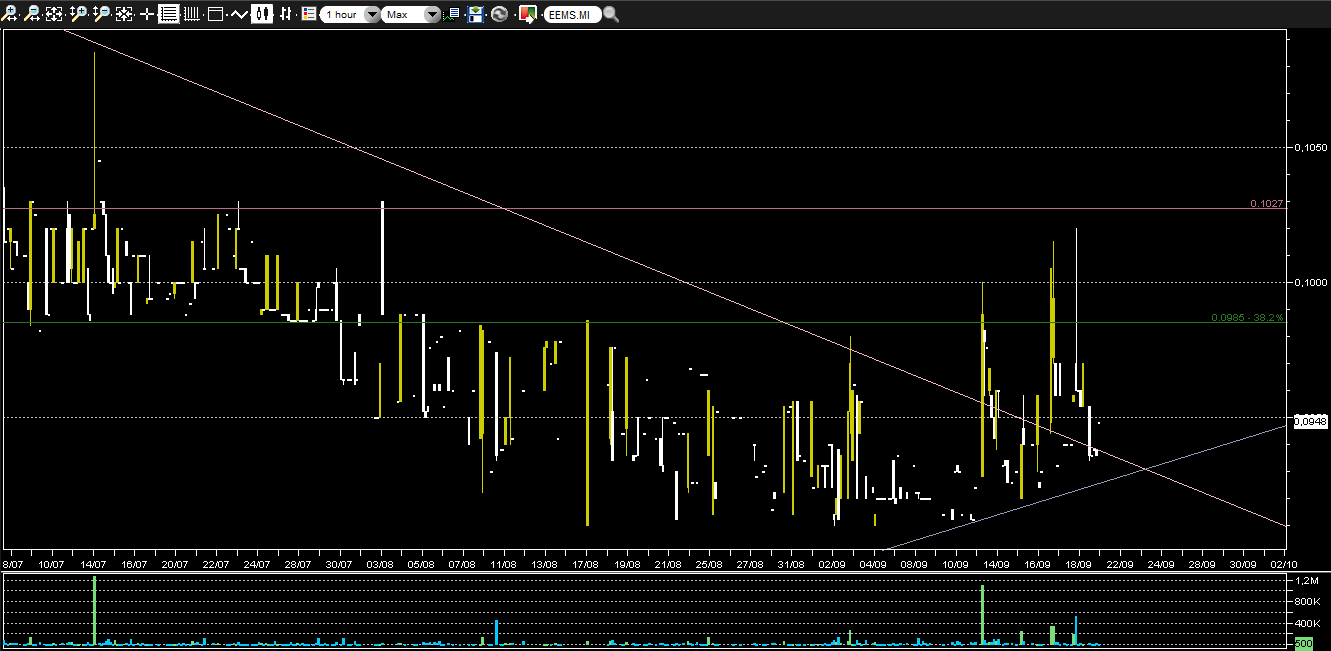Toggle the crosshair cursor
1331x651 pixels.
[147, 14]
